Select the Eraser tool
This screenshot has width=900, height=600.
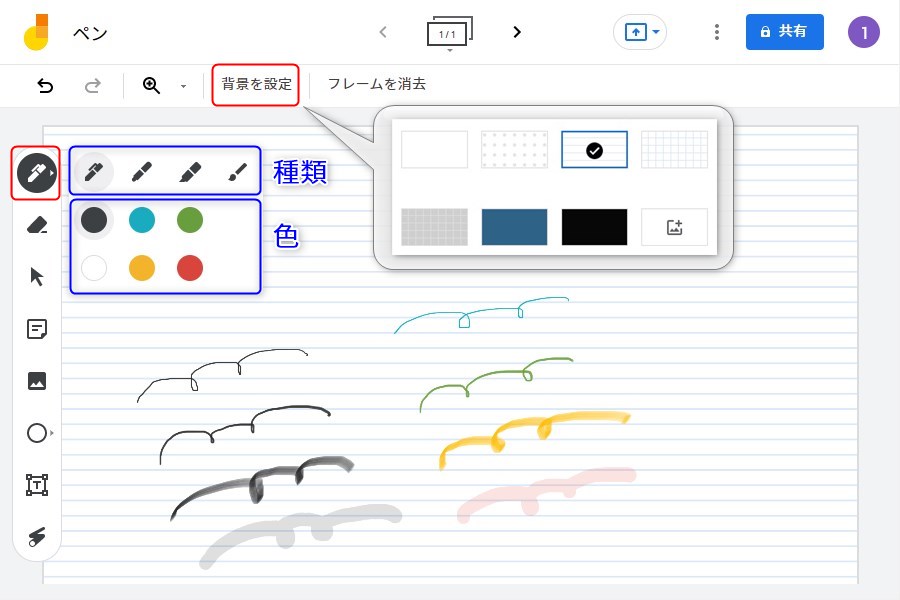37,224
